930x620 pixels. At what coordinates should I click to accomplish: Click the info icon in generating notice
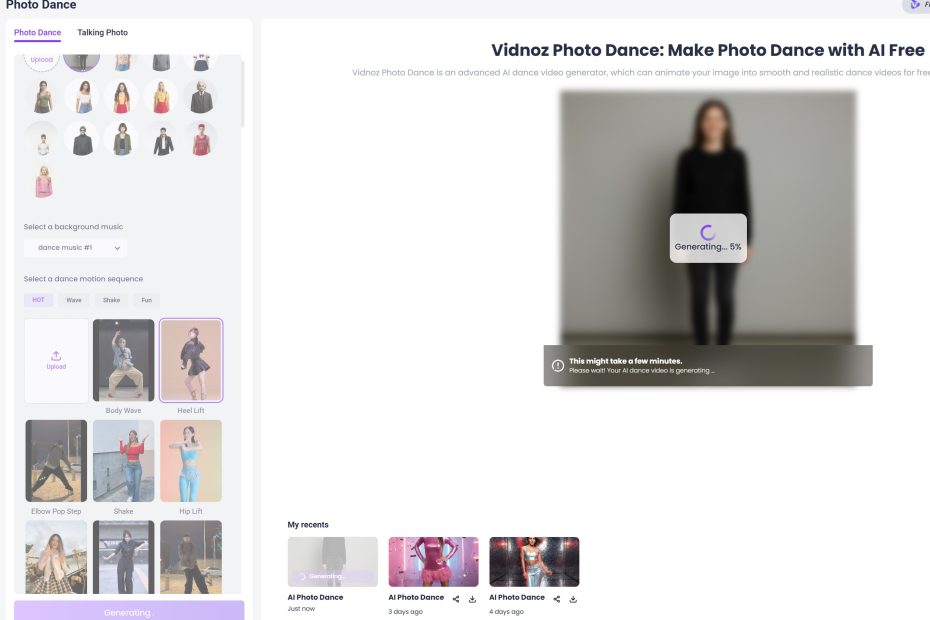coord(558,365)
